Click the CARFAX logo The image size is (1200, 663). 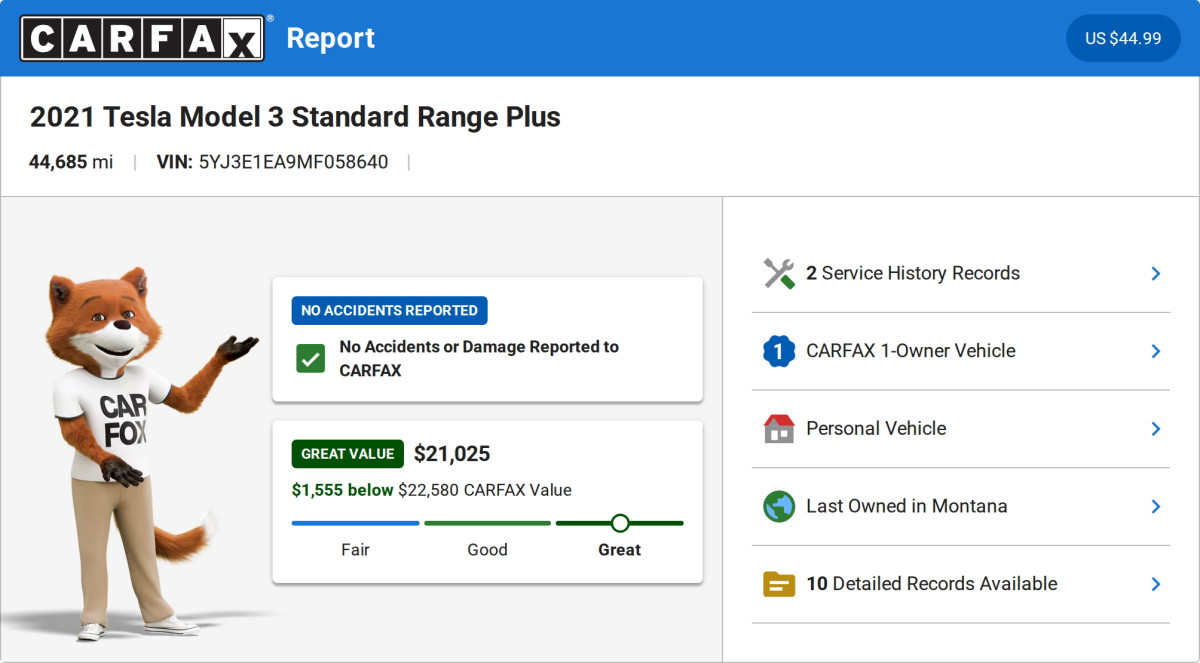[x=143, y=38]
